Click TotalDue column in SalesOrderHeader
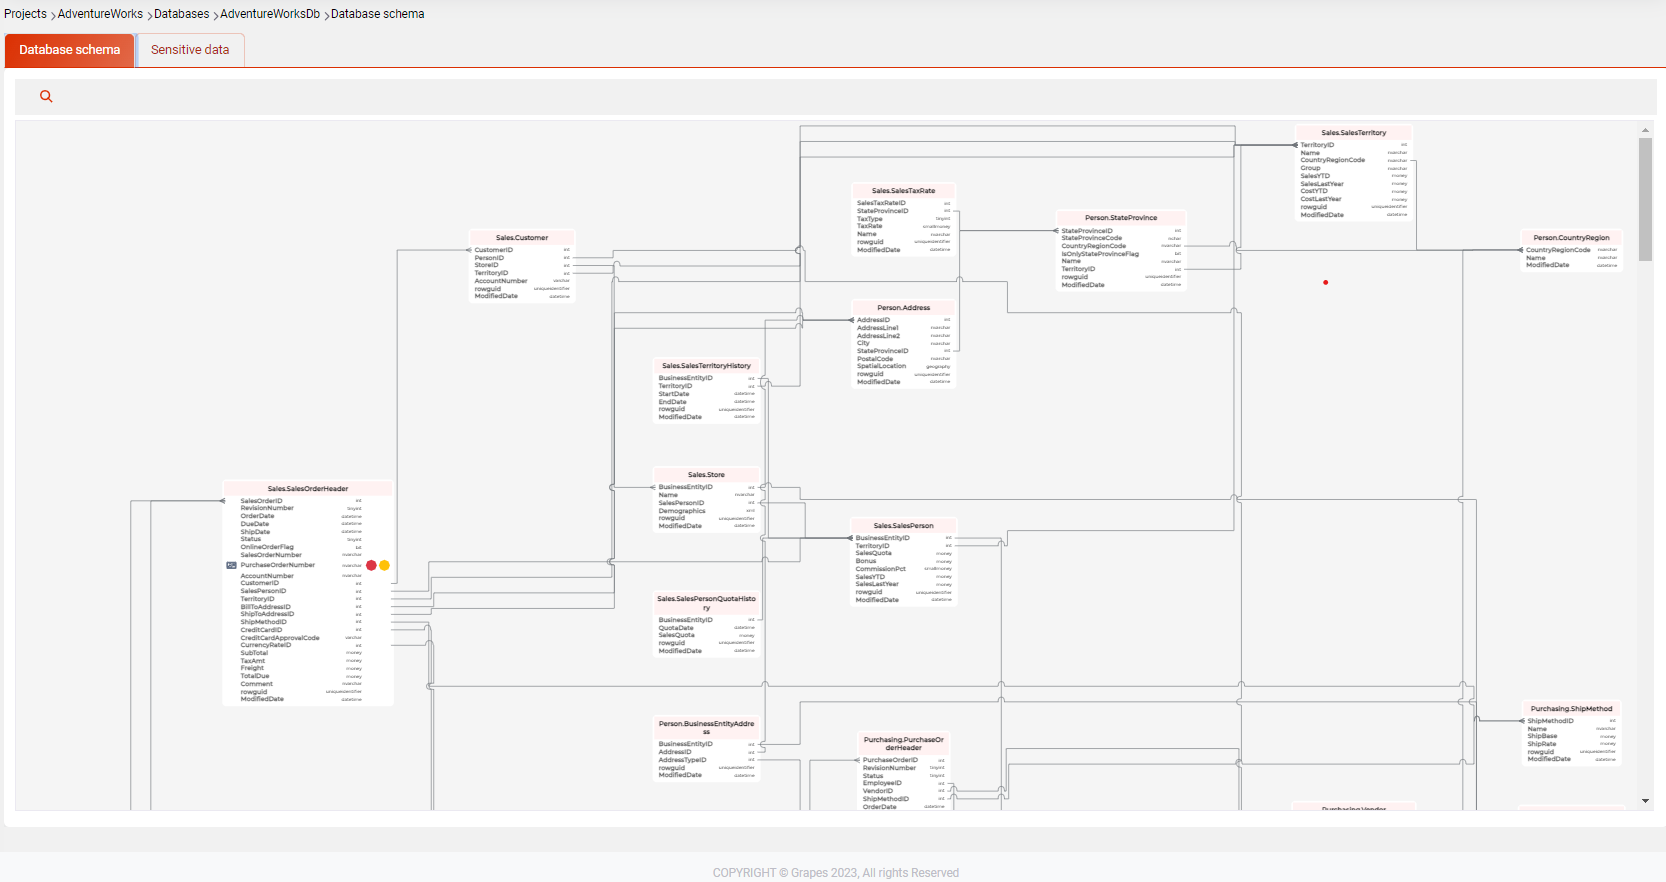The height and width of the screenshot is (882, 1666). point(254,676)
